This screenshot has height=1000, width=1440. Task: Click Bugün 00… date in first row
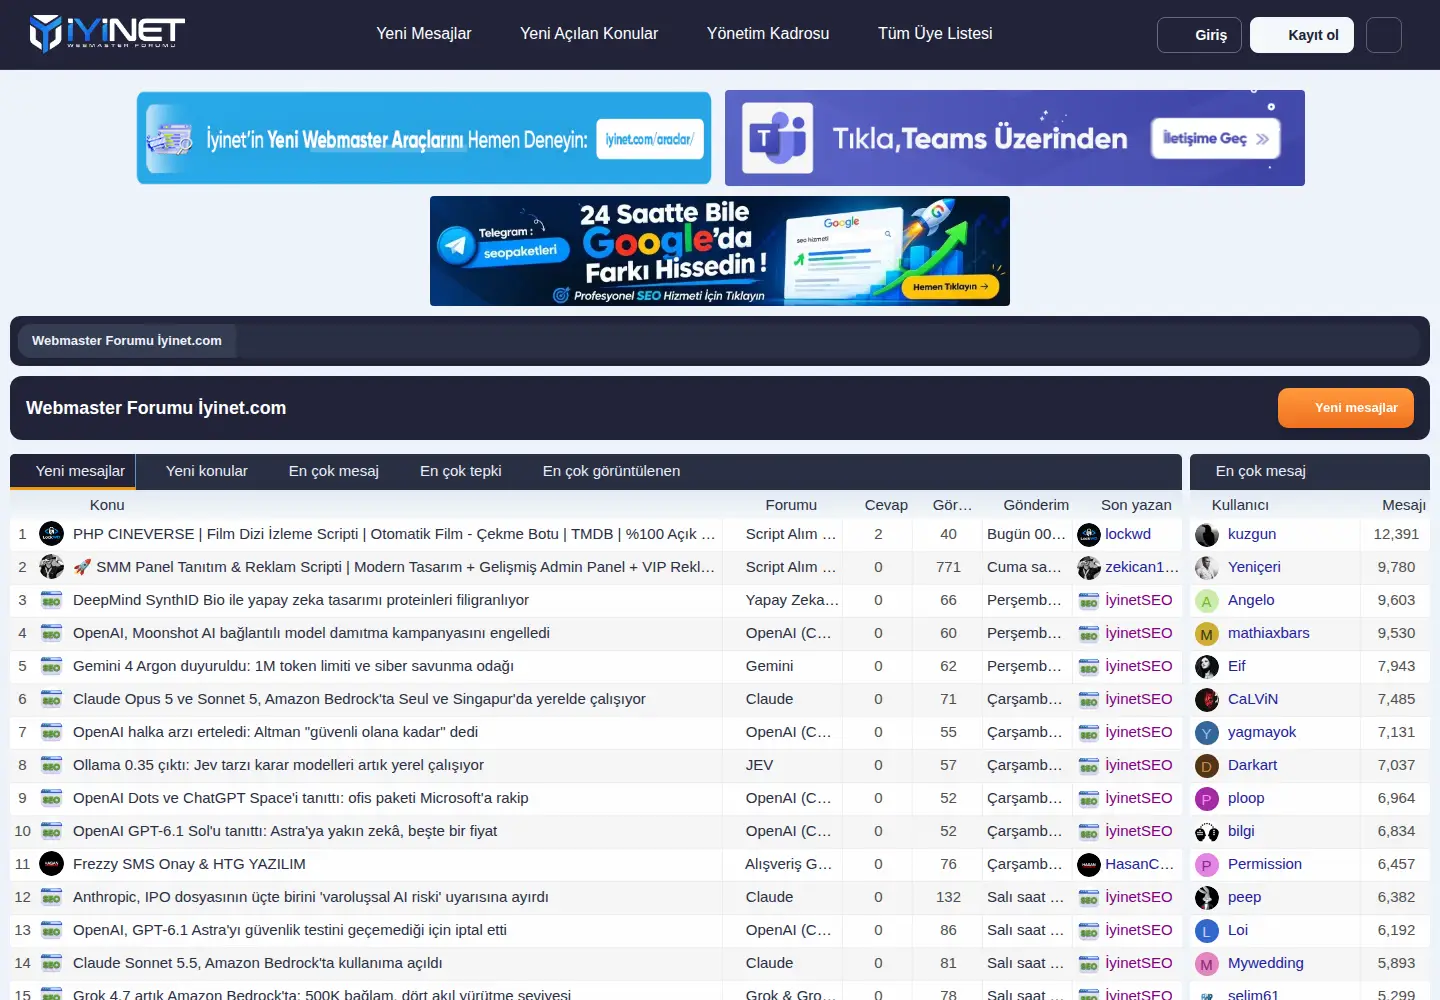[x=1026, y=534]
